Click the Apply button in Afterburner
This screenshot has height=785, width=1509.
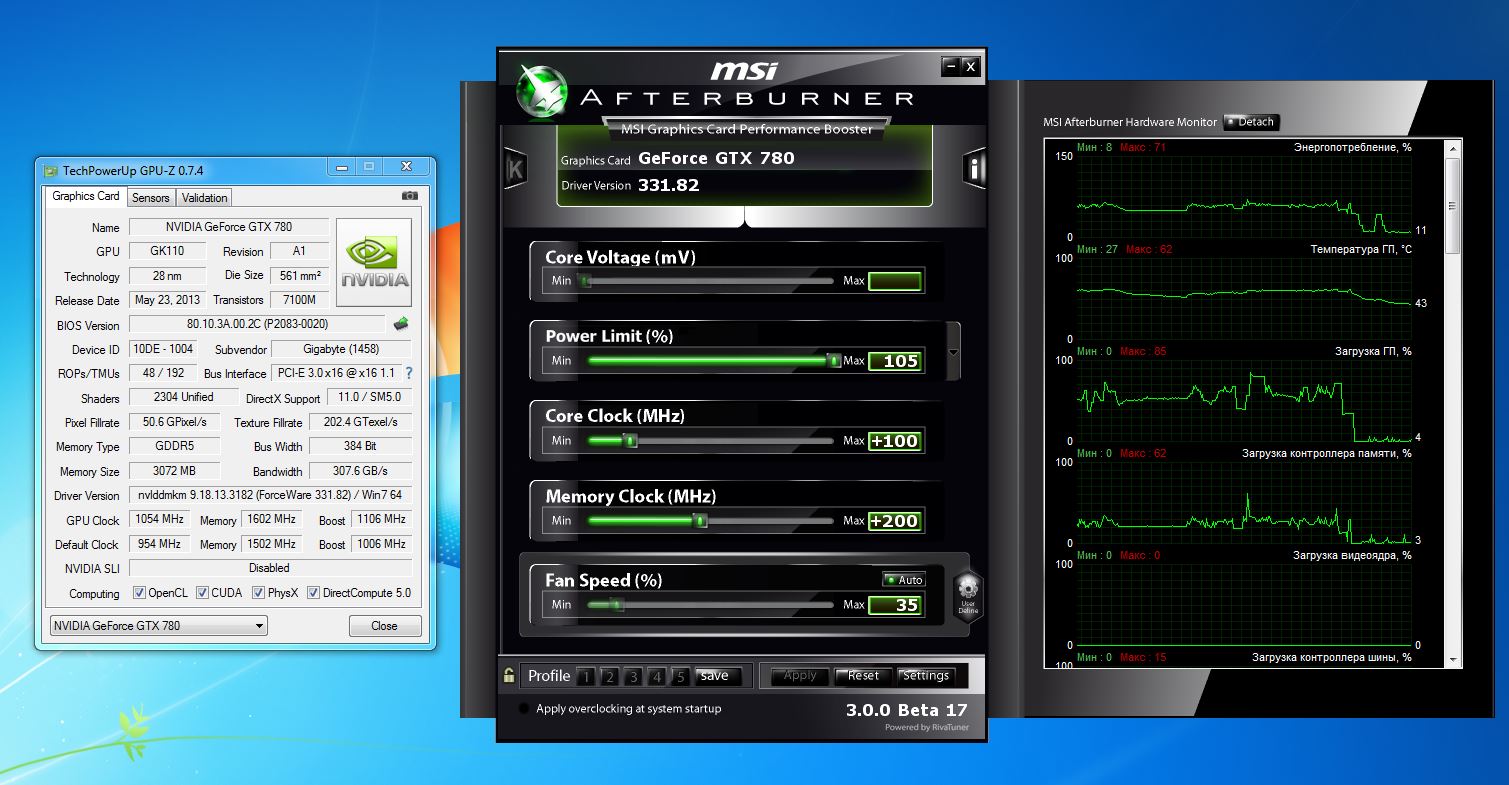coord(800,676)
